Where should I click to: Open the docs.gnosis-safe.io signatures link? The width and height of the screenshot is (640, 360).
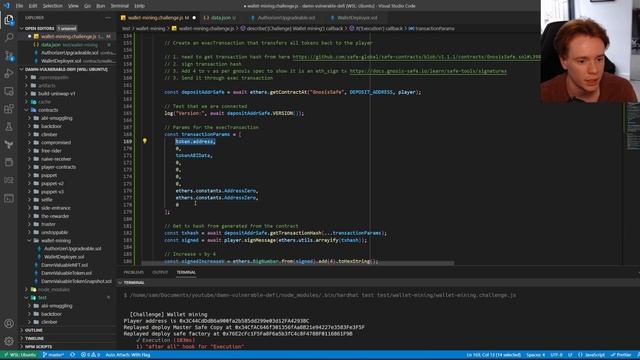pyautogui.click(x=428, y=71)
